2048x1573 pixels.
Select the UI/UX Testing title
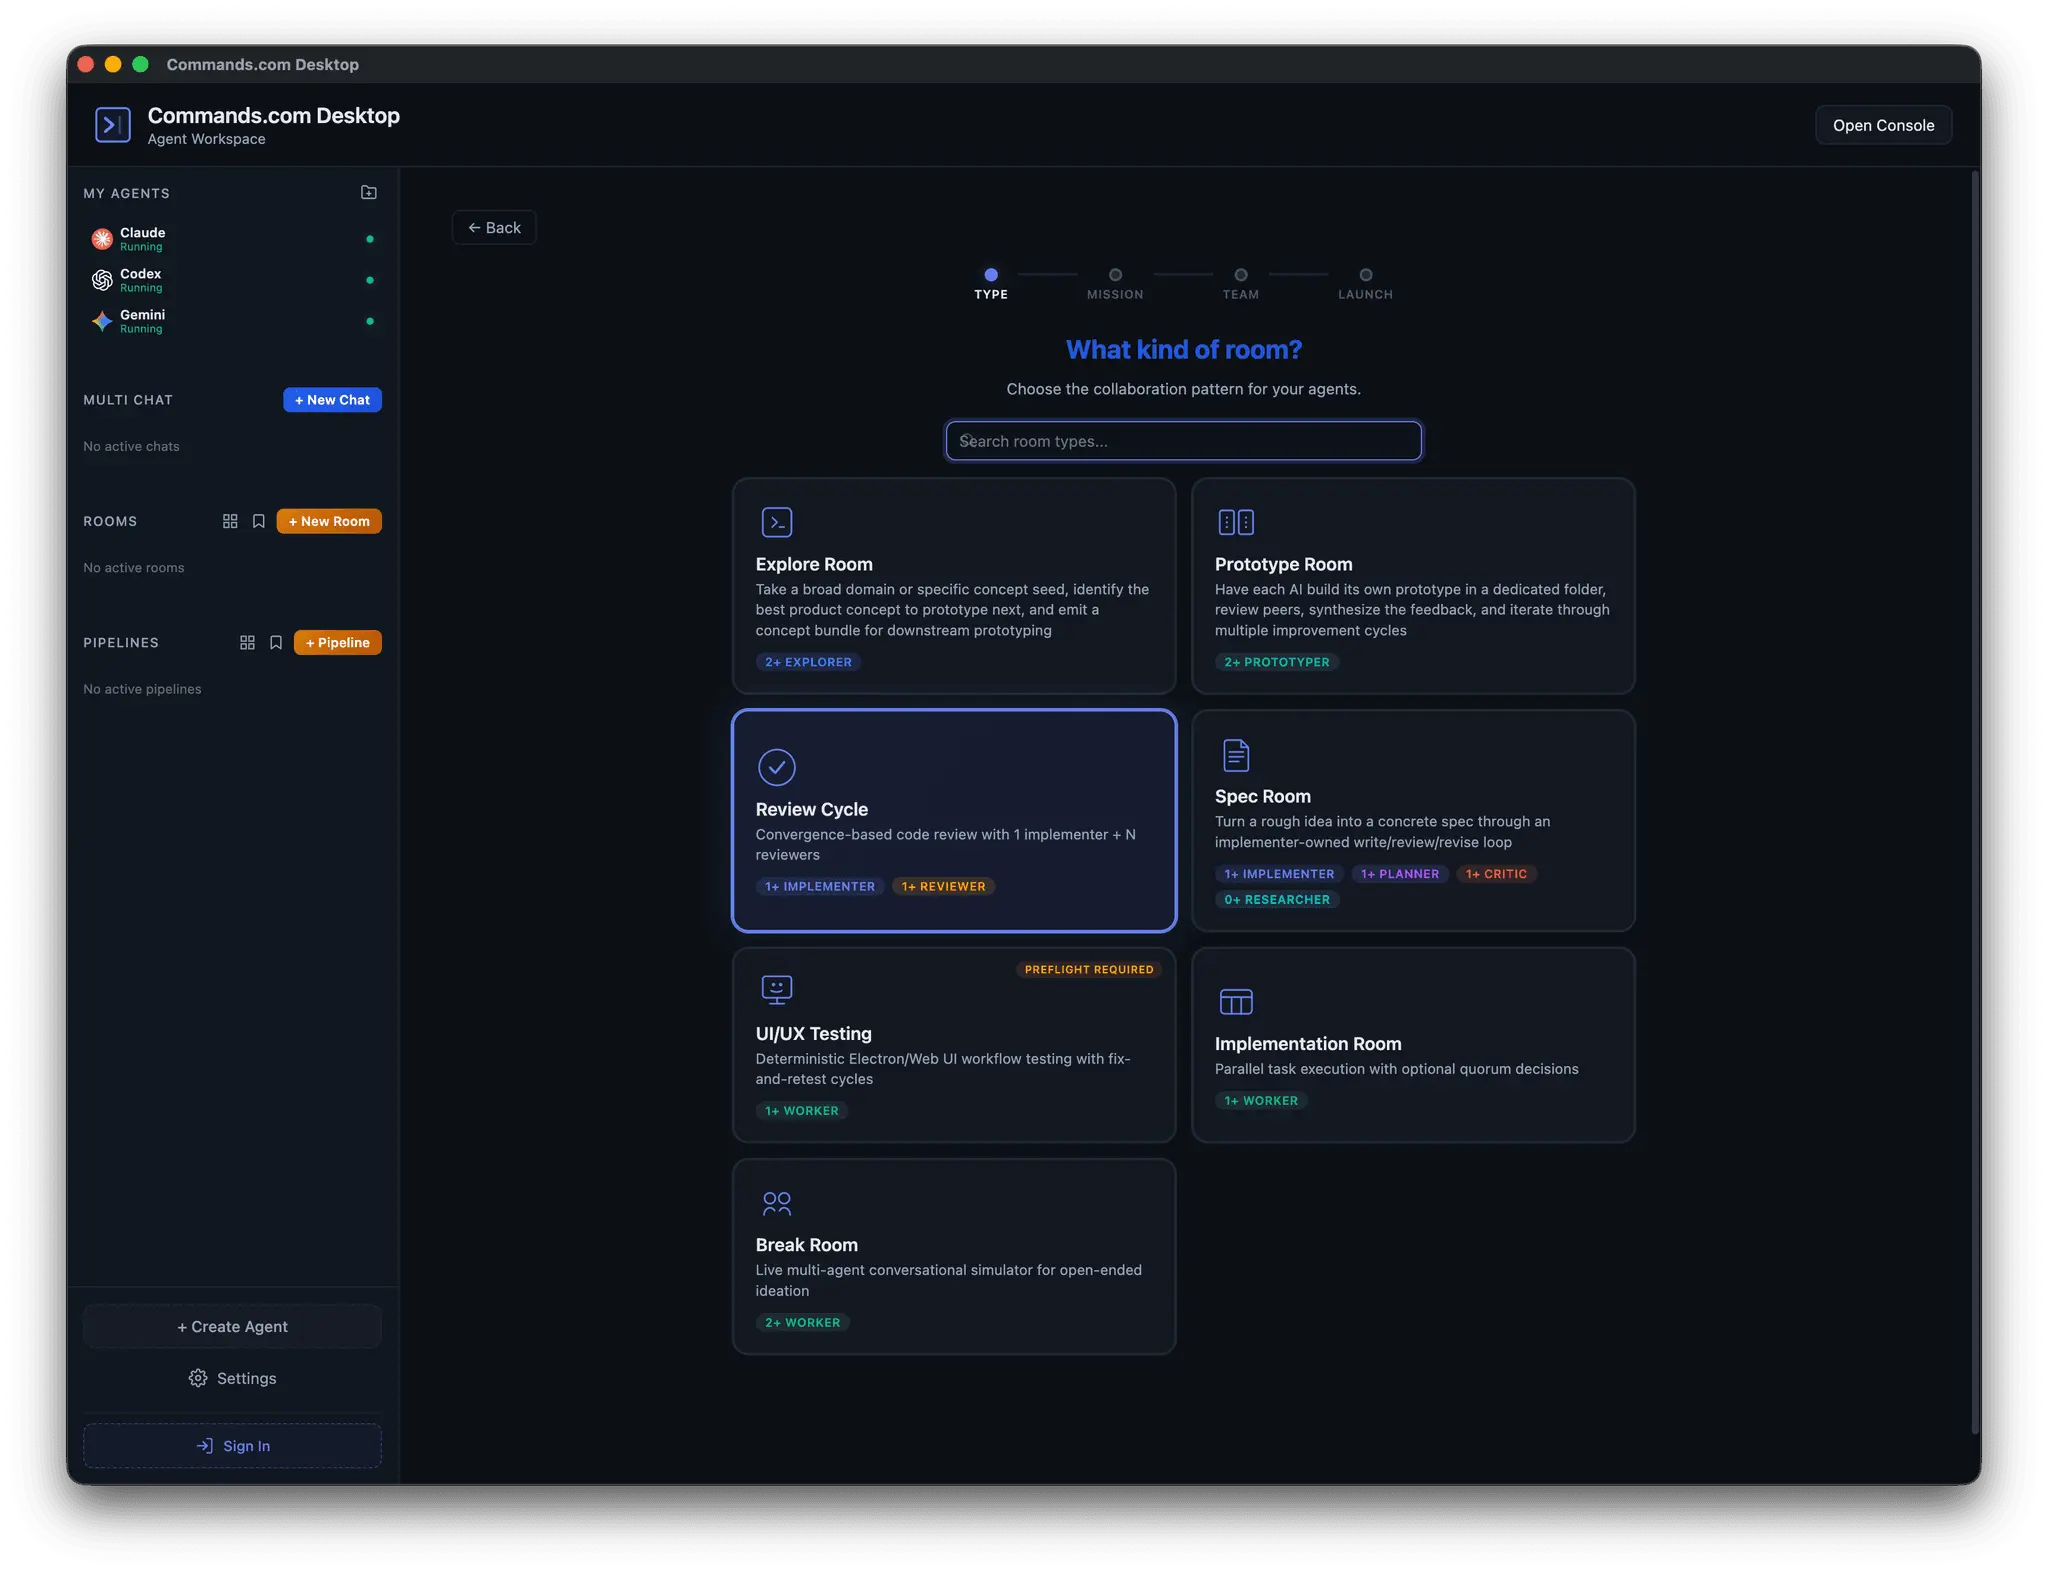[813, 1033]
